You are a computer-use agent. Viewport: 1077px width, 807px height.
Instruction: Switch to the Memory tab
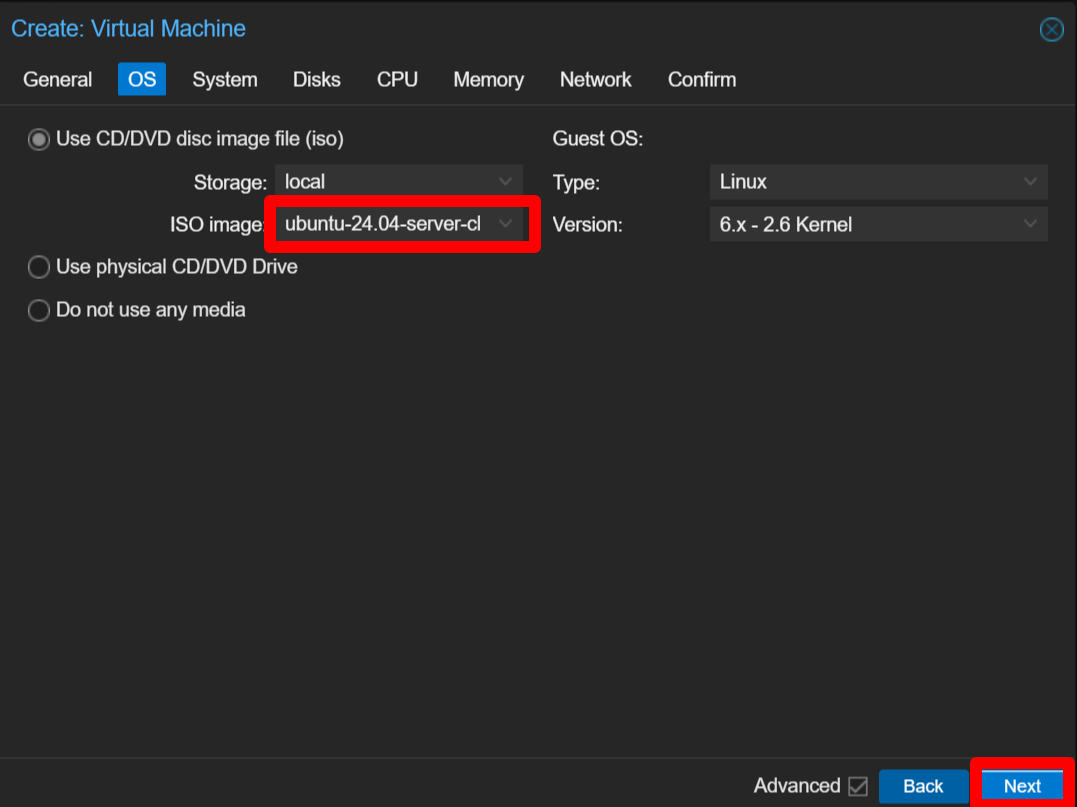click(x=488, y=80)
